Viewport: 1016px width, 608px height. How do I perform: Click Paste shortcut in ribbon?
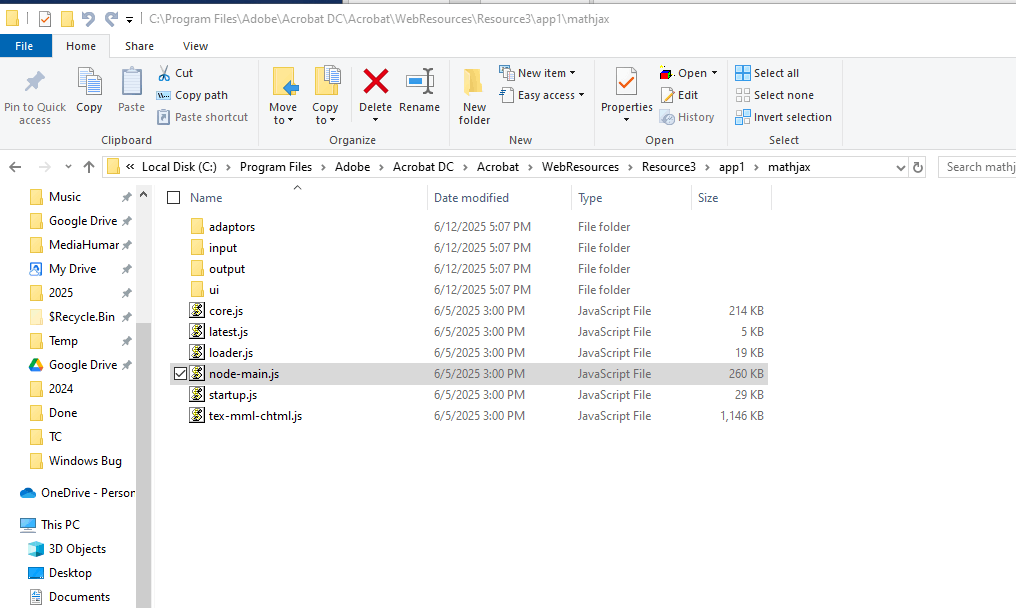pos(203,117)
